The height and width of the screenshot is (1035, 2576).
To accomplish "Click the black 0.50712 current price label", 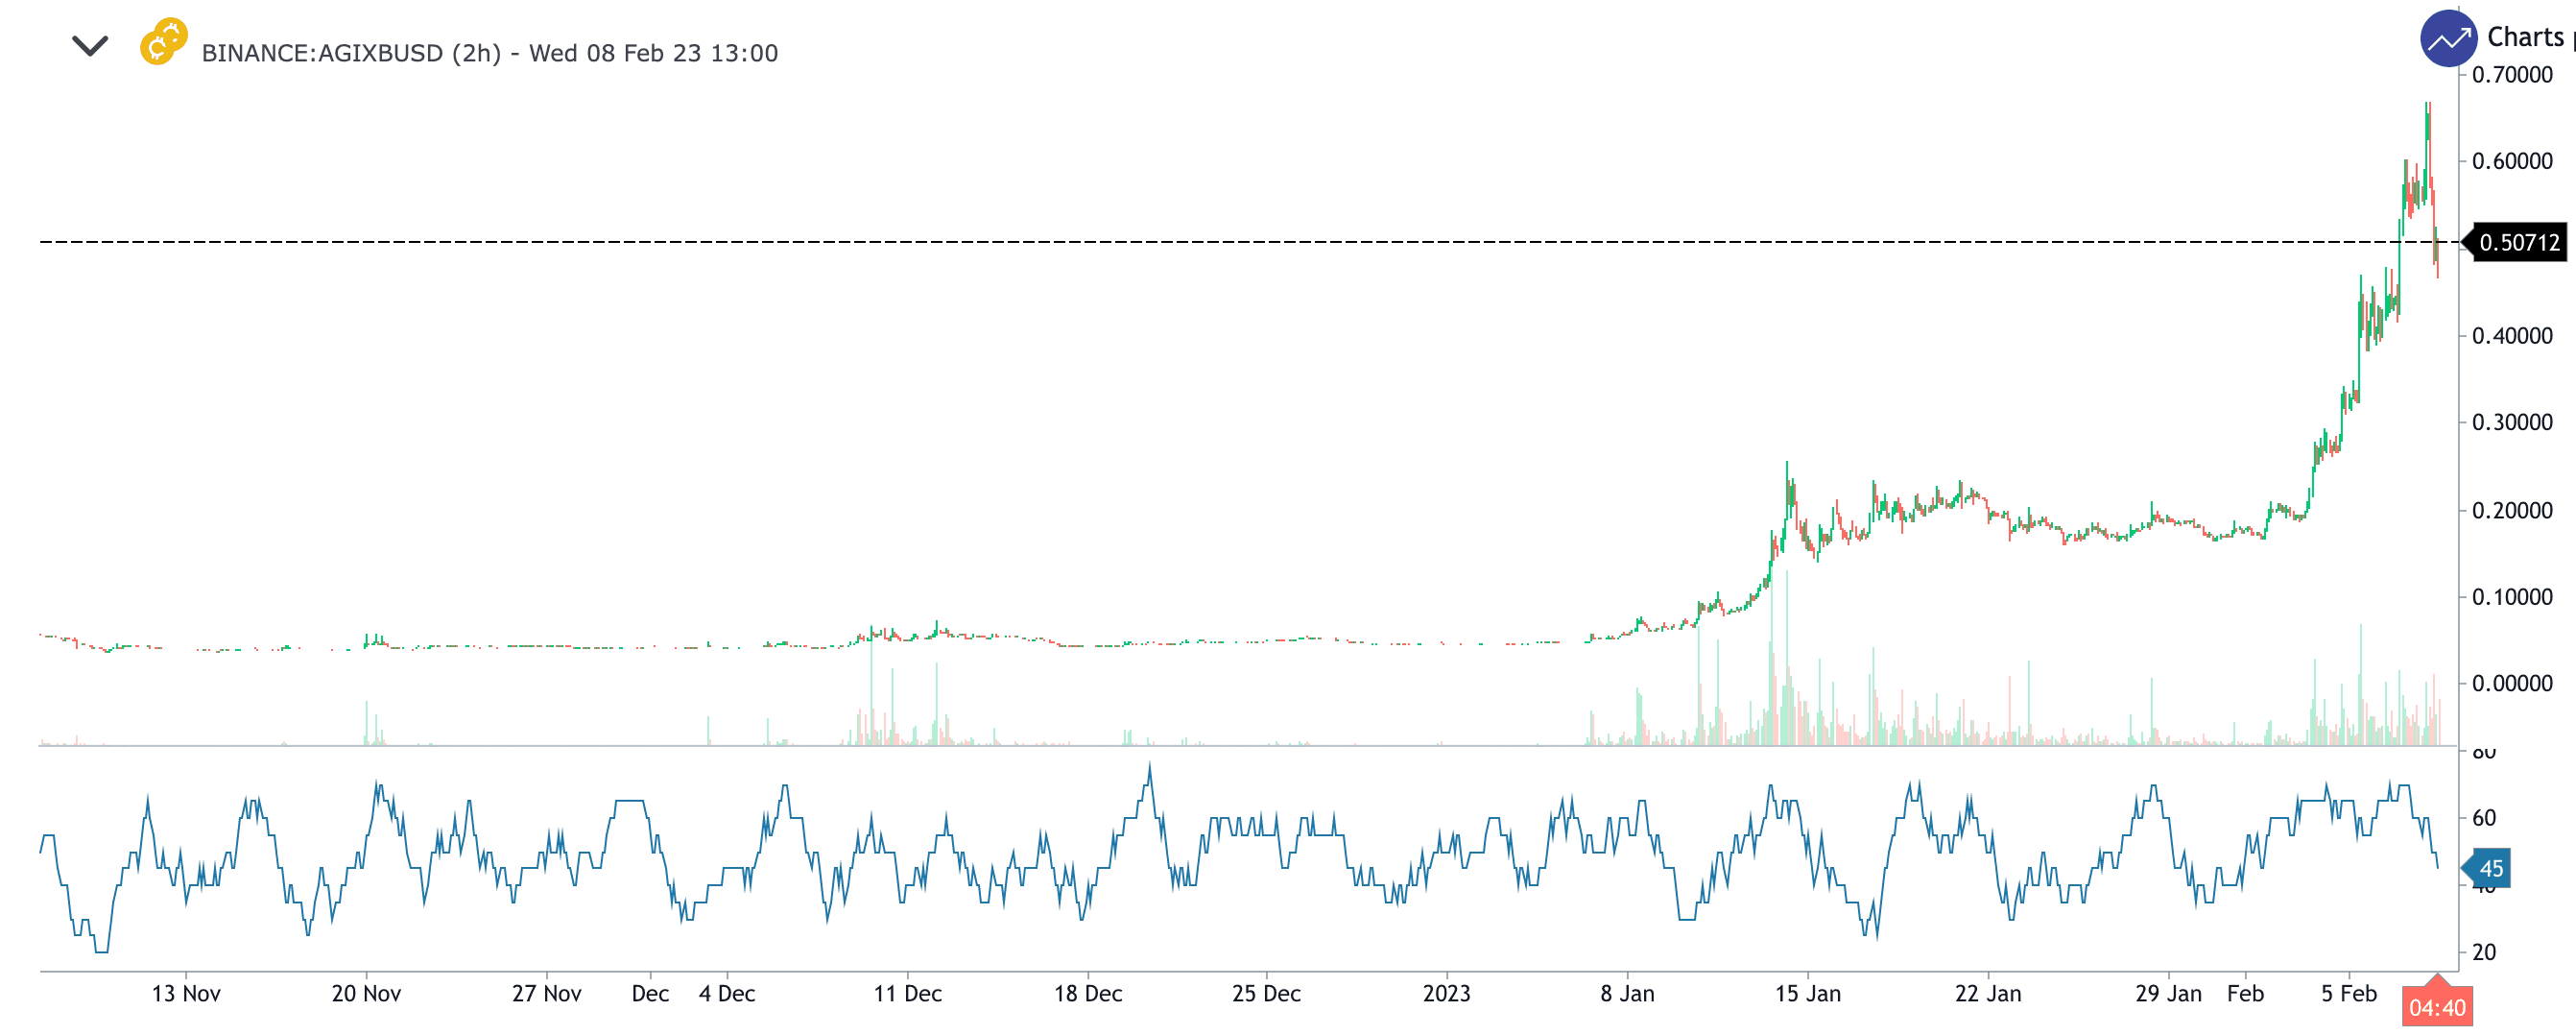I will [x=2518, y=243].
